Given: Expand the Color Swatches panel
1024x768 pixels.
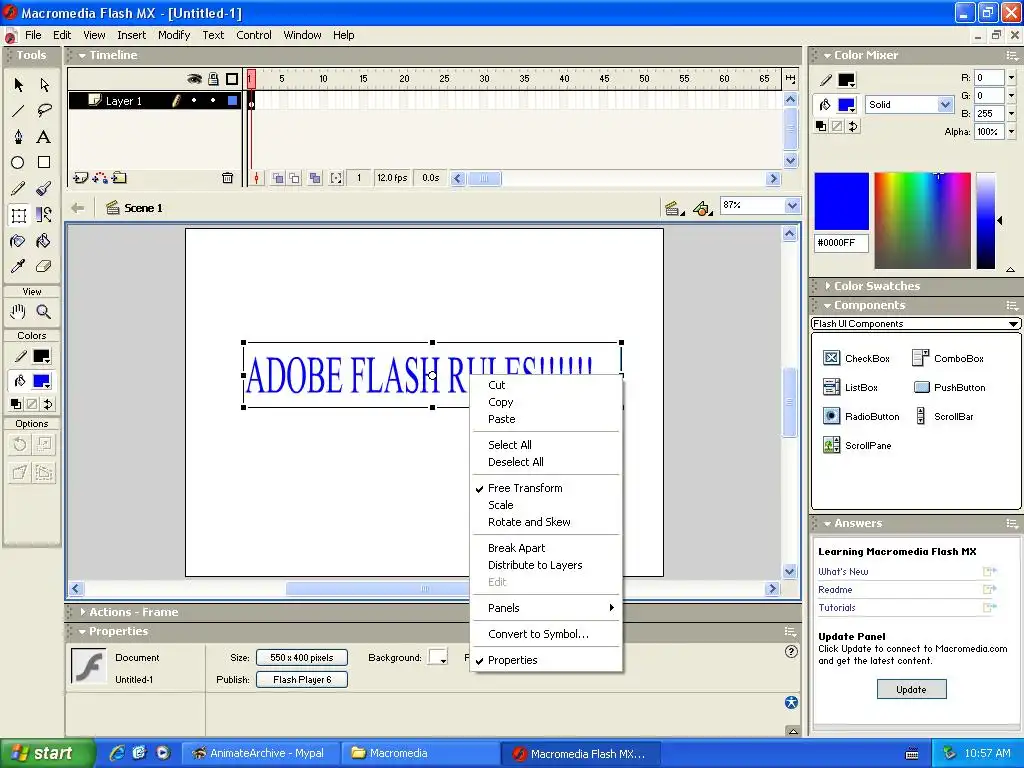Looking at the screenshot, I should point(827,286).
